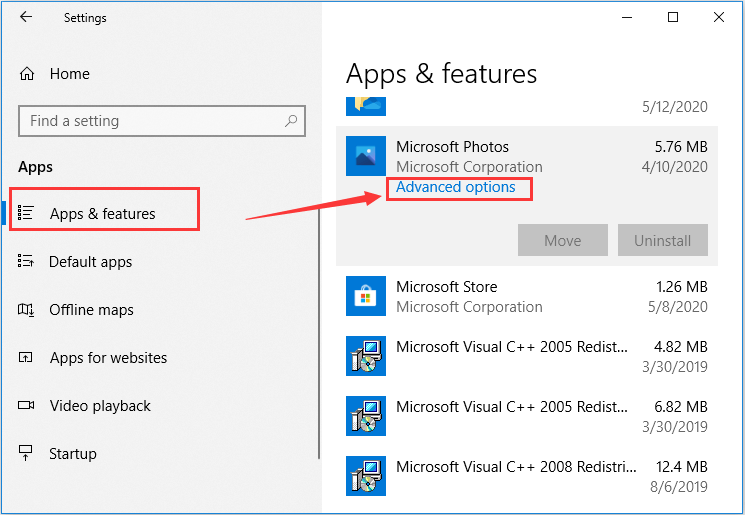Open Default apps section
This screenshot has width=745, height=515.
(90, 261)
